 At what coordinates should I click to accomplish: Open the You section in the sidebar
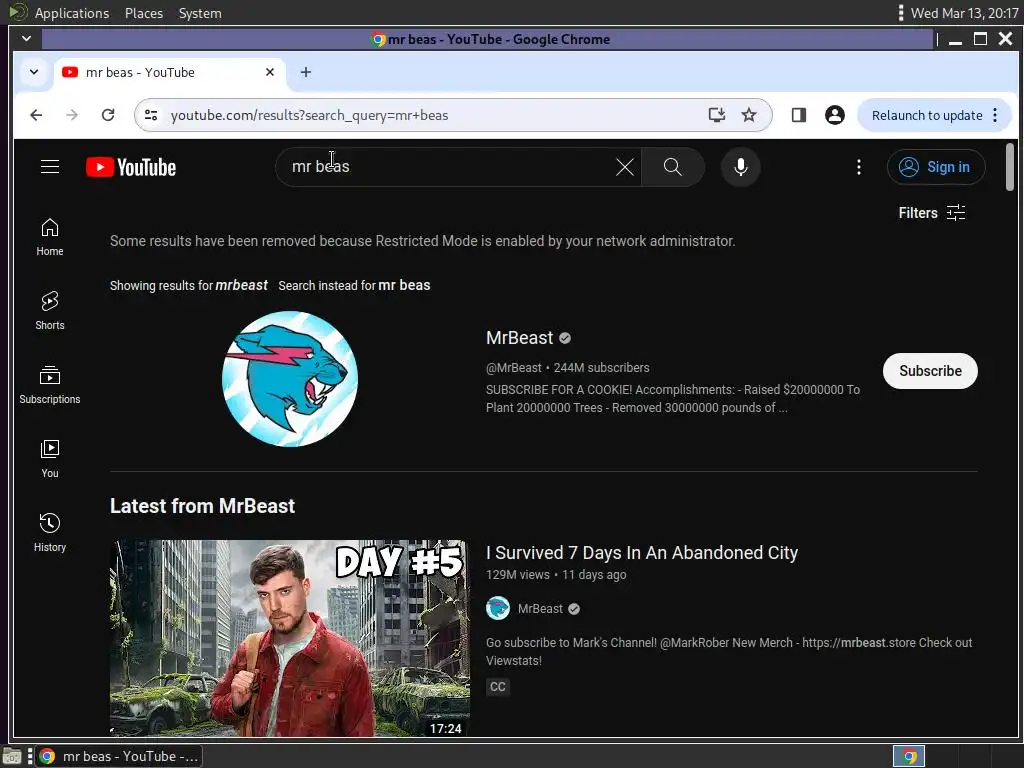(50, 459)
